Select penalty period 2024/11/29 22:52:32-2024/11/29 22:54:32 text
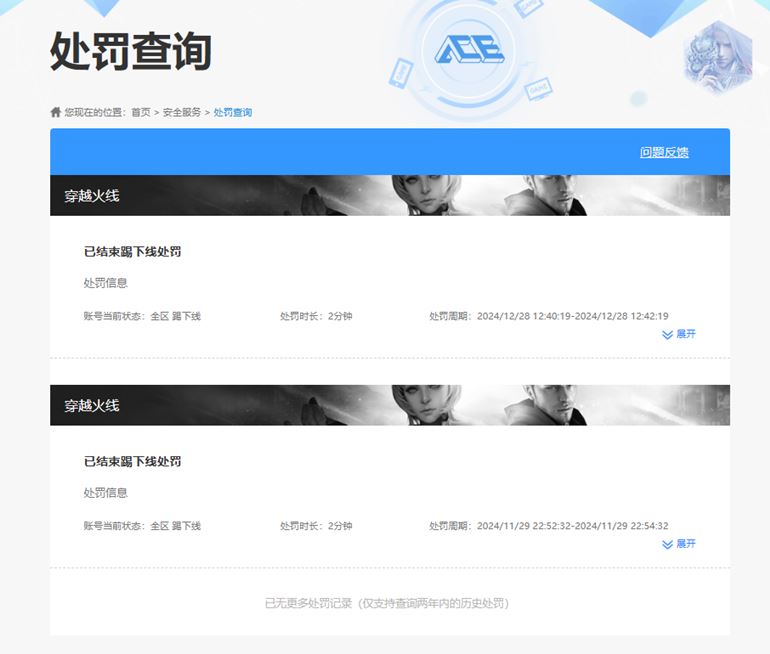 click(573, 526)
